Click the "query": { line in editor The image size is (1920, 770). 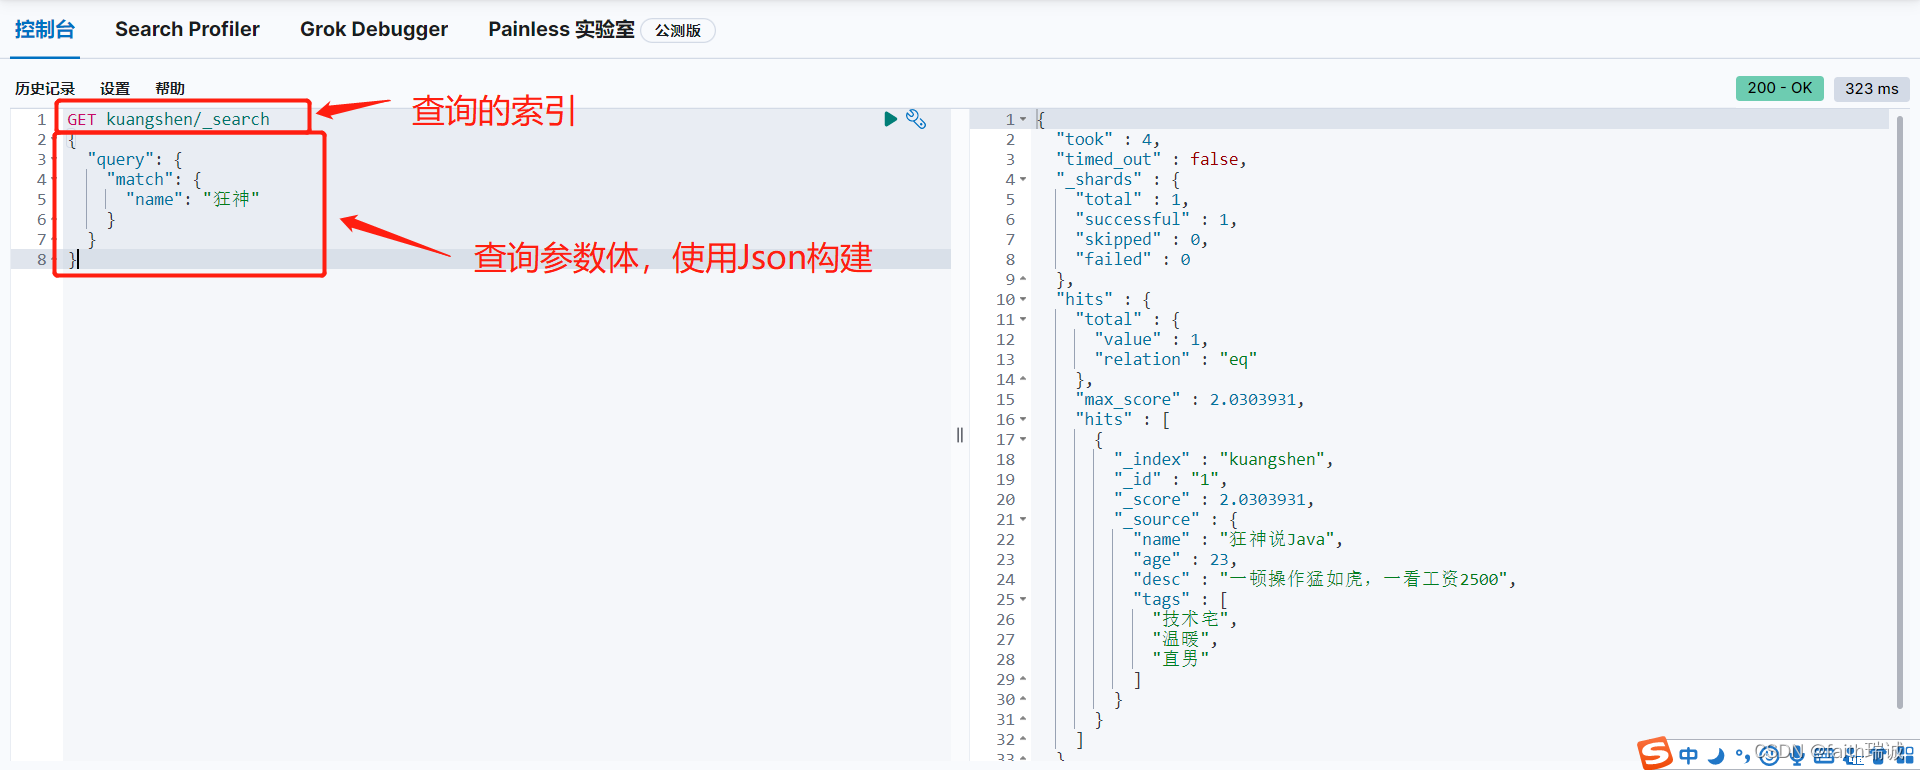pos(134,159)
